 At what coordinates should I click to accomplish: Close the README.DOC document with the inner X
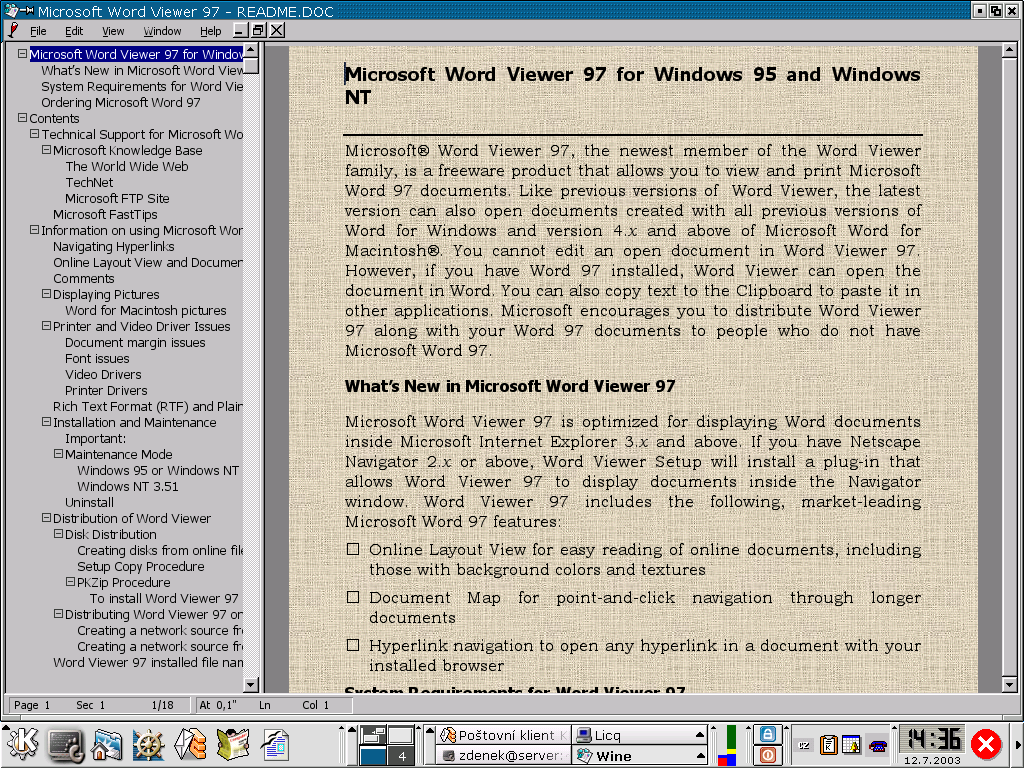[277, 30]
